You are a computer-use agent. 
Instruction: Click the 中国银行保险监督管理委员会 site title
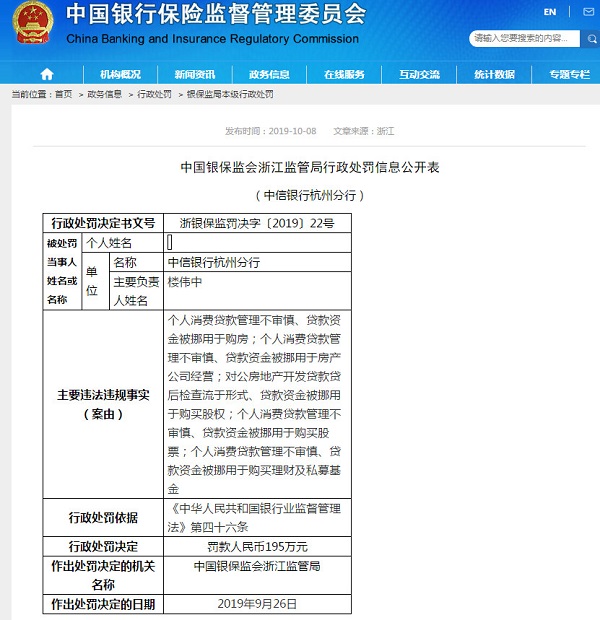click(215, 15)
